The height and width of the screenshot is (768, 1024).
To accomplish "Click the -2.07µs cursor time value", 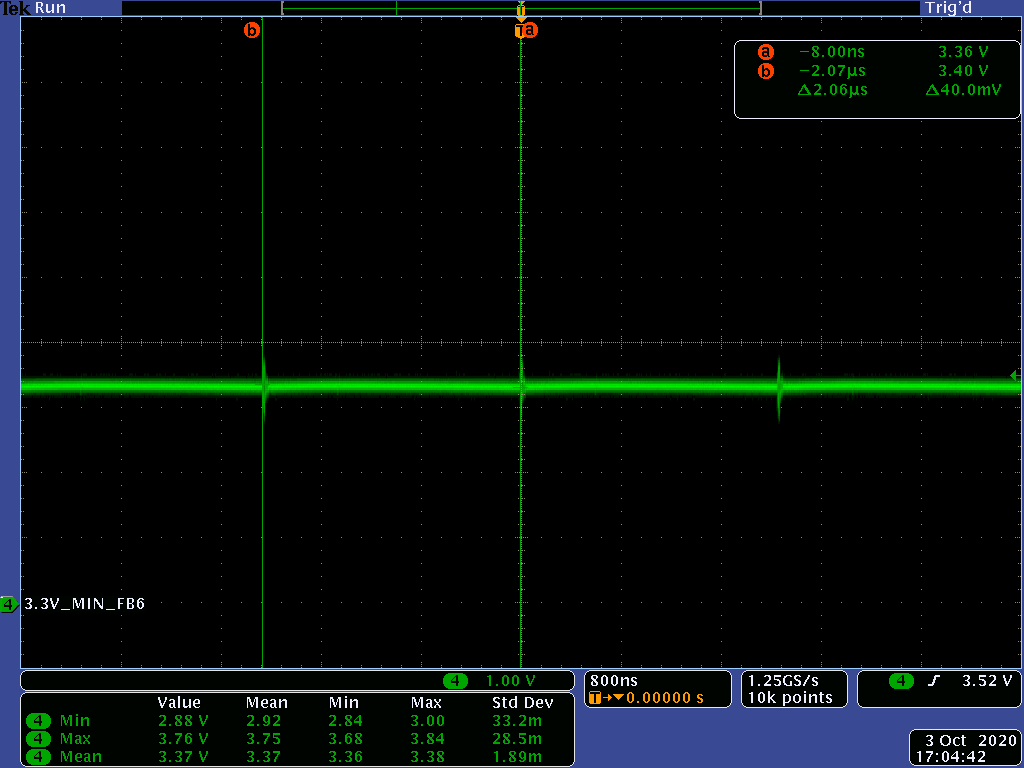I will tap(833, 71).
